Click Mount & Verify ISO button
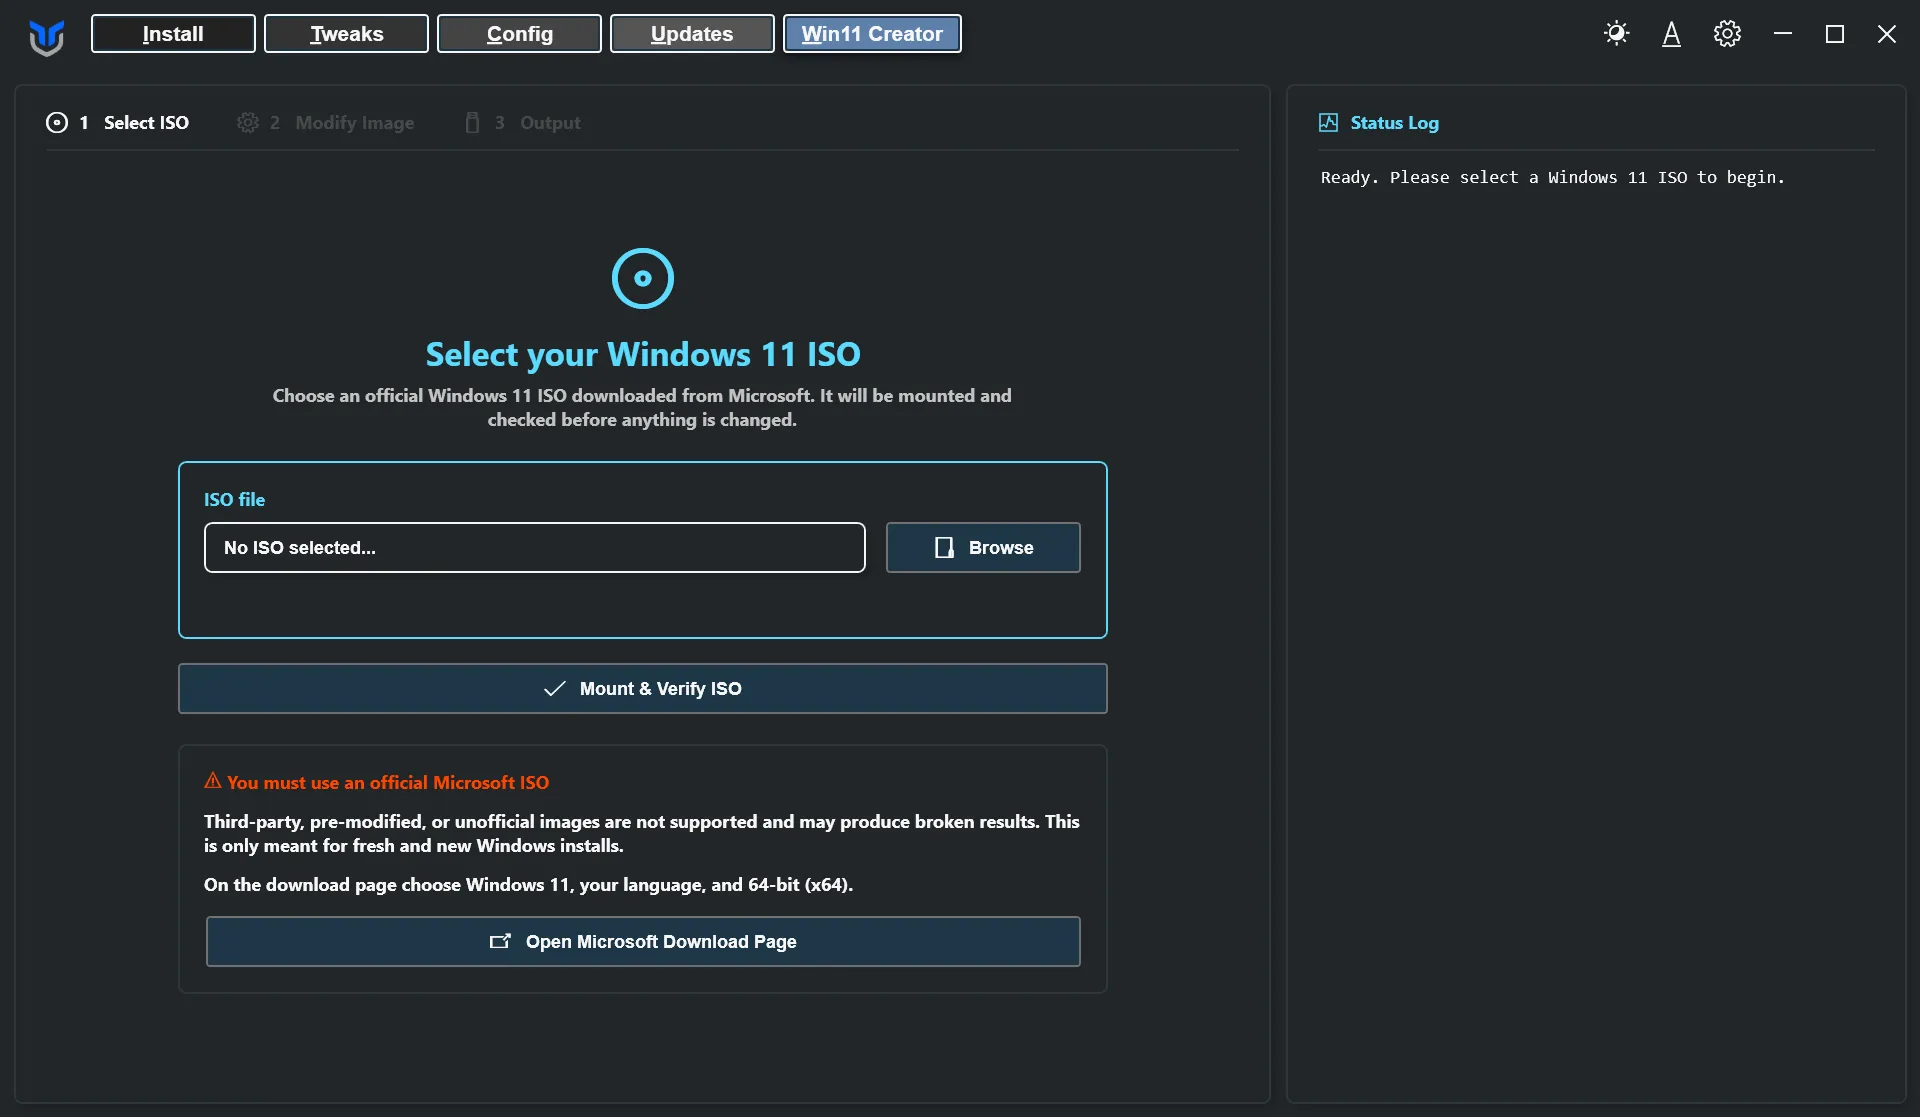Viewport: 1920px width, 1117px height. pyautogui.click(x=643, y=688)
